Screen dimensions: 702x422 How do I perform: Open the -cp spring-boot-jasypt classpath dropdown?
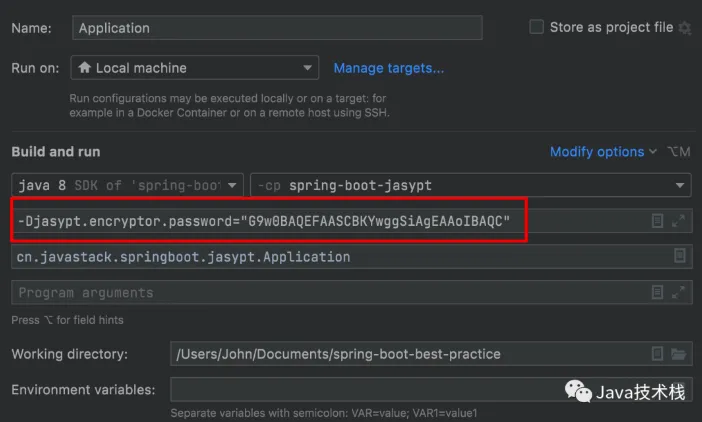[x=470, y=186]
